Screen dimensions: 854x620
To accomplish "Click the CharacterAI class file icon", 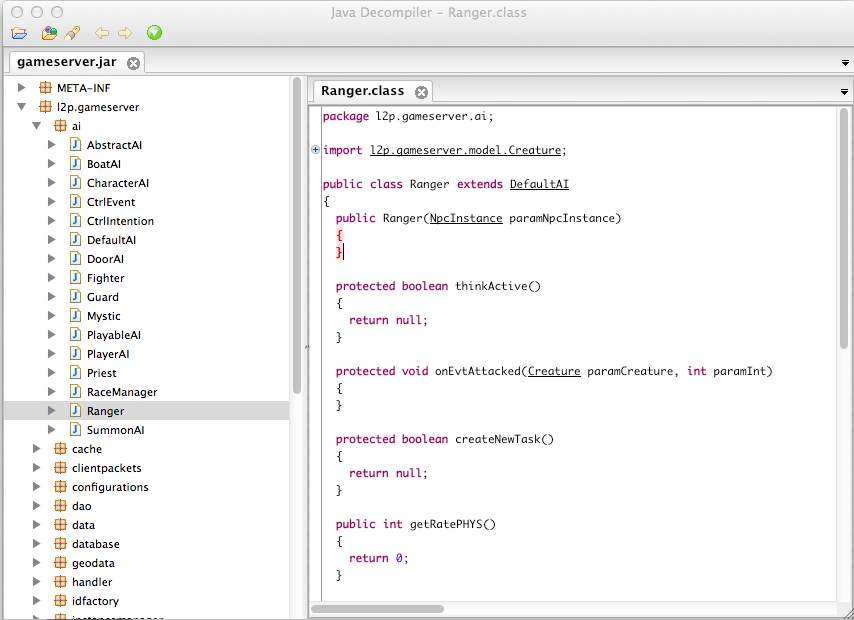I will [x=76, y=183].
